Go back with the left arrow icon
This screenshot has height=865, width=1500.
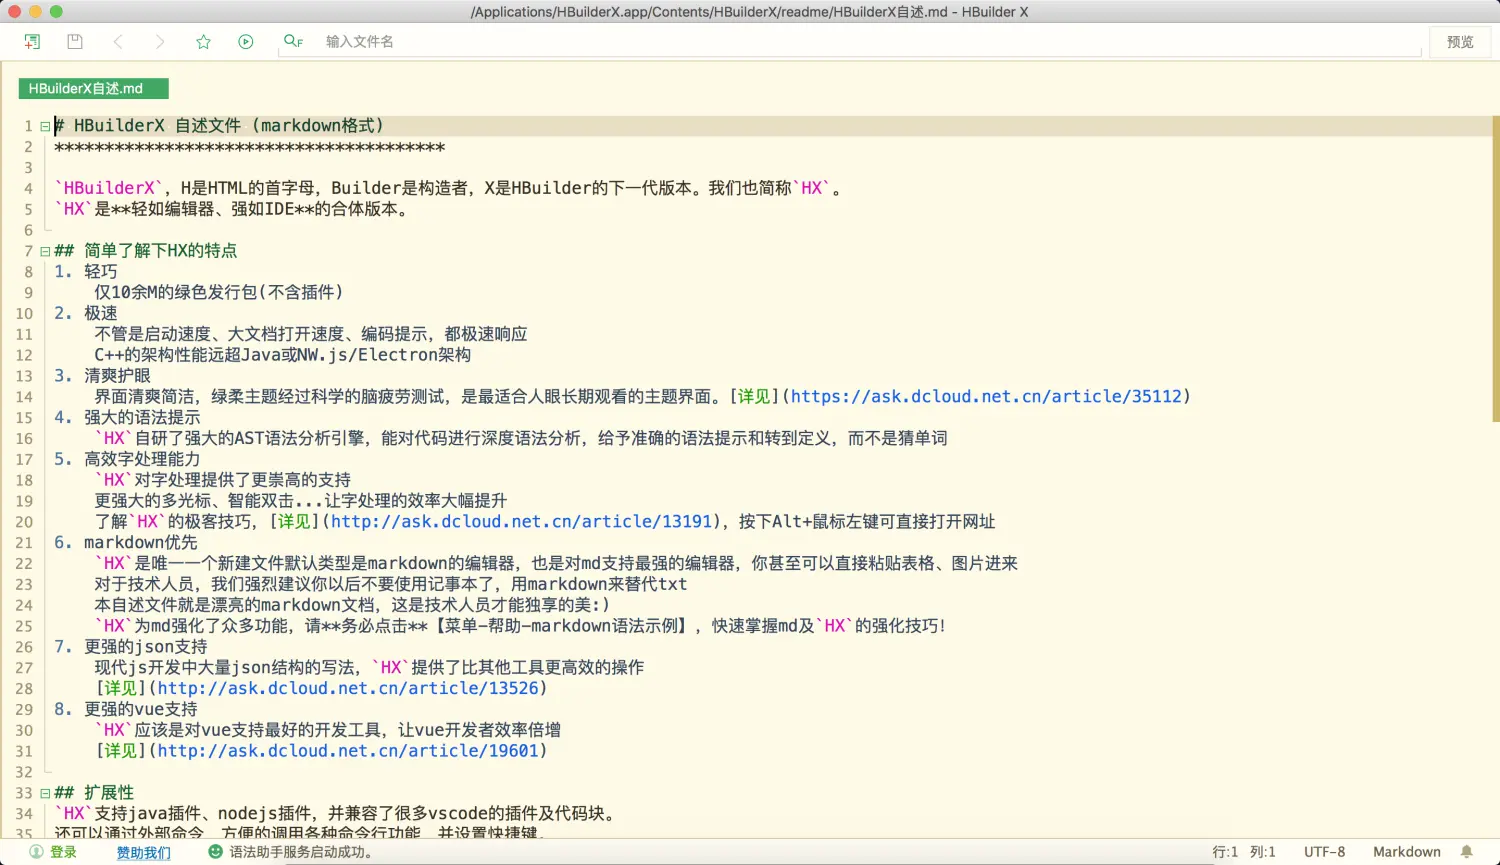pyautogui.click(x=118, y=41)
